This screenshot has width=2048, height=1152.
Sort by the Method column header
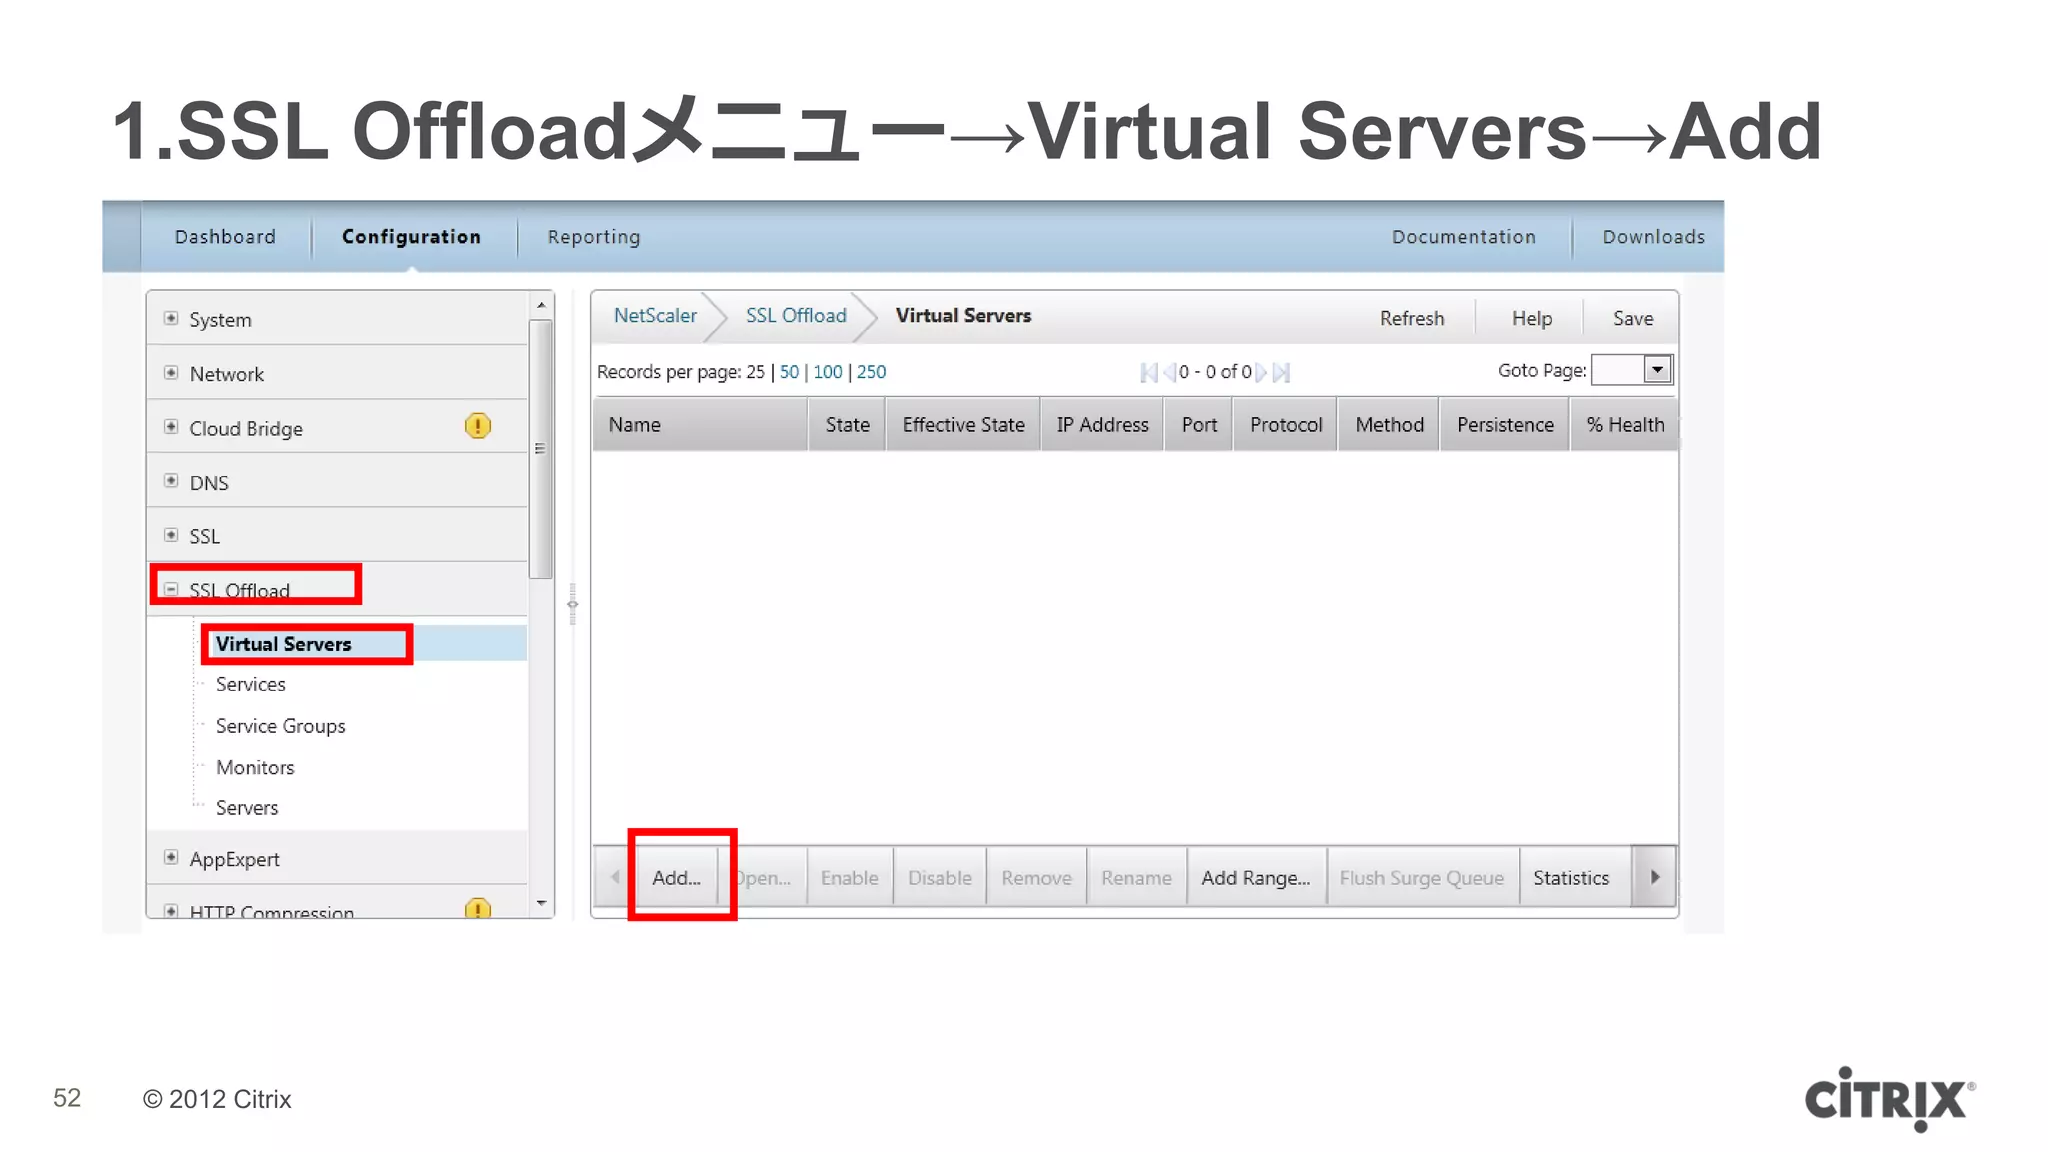pos(1389,425)
